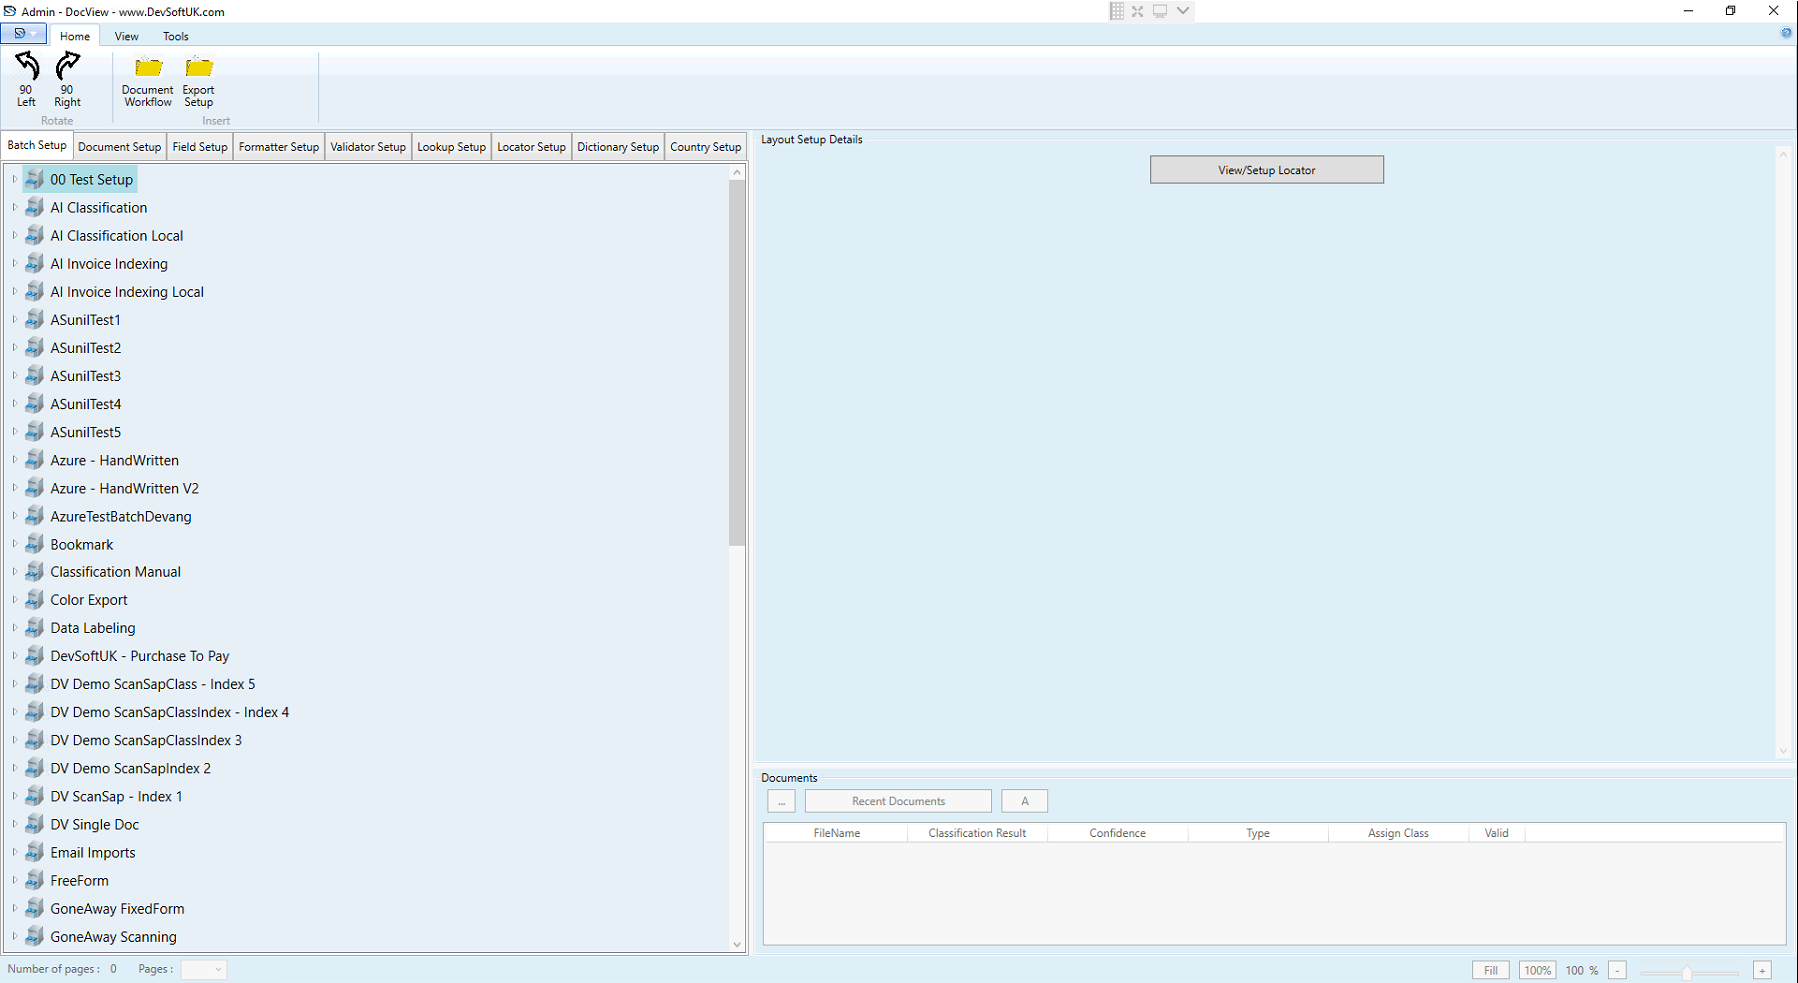Click the DocView app icon in the titlebar

click(9, 11)
